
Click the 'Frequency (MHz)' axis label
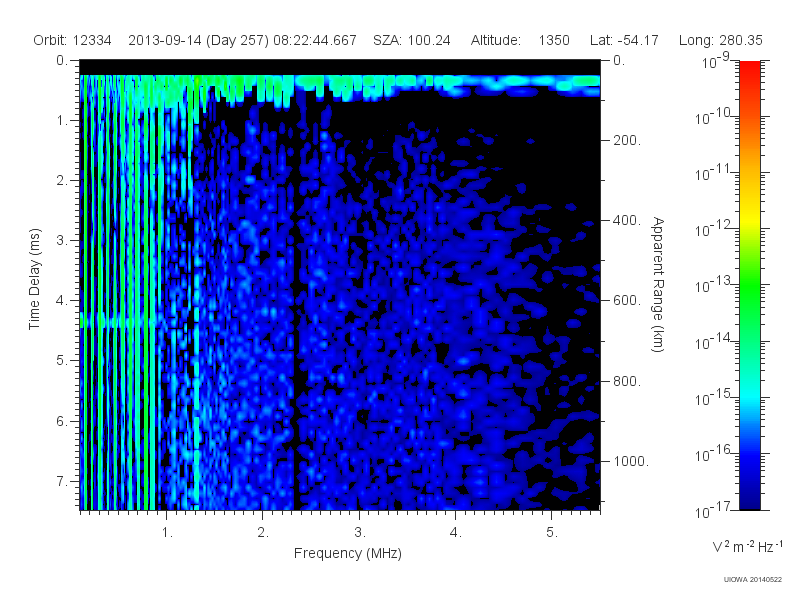point(347,553)
